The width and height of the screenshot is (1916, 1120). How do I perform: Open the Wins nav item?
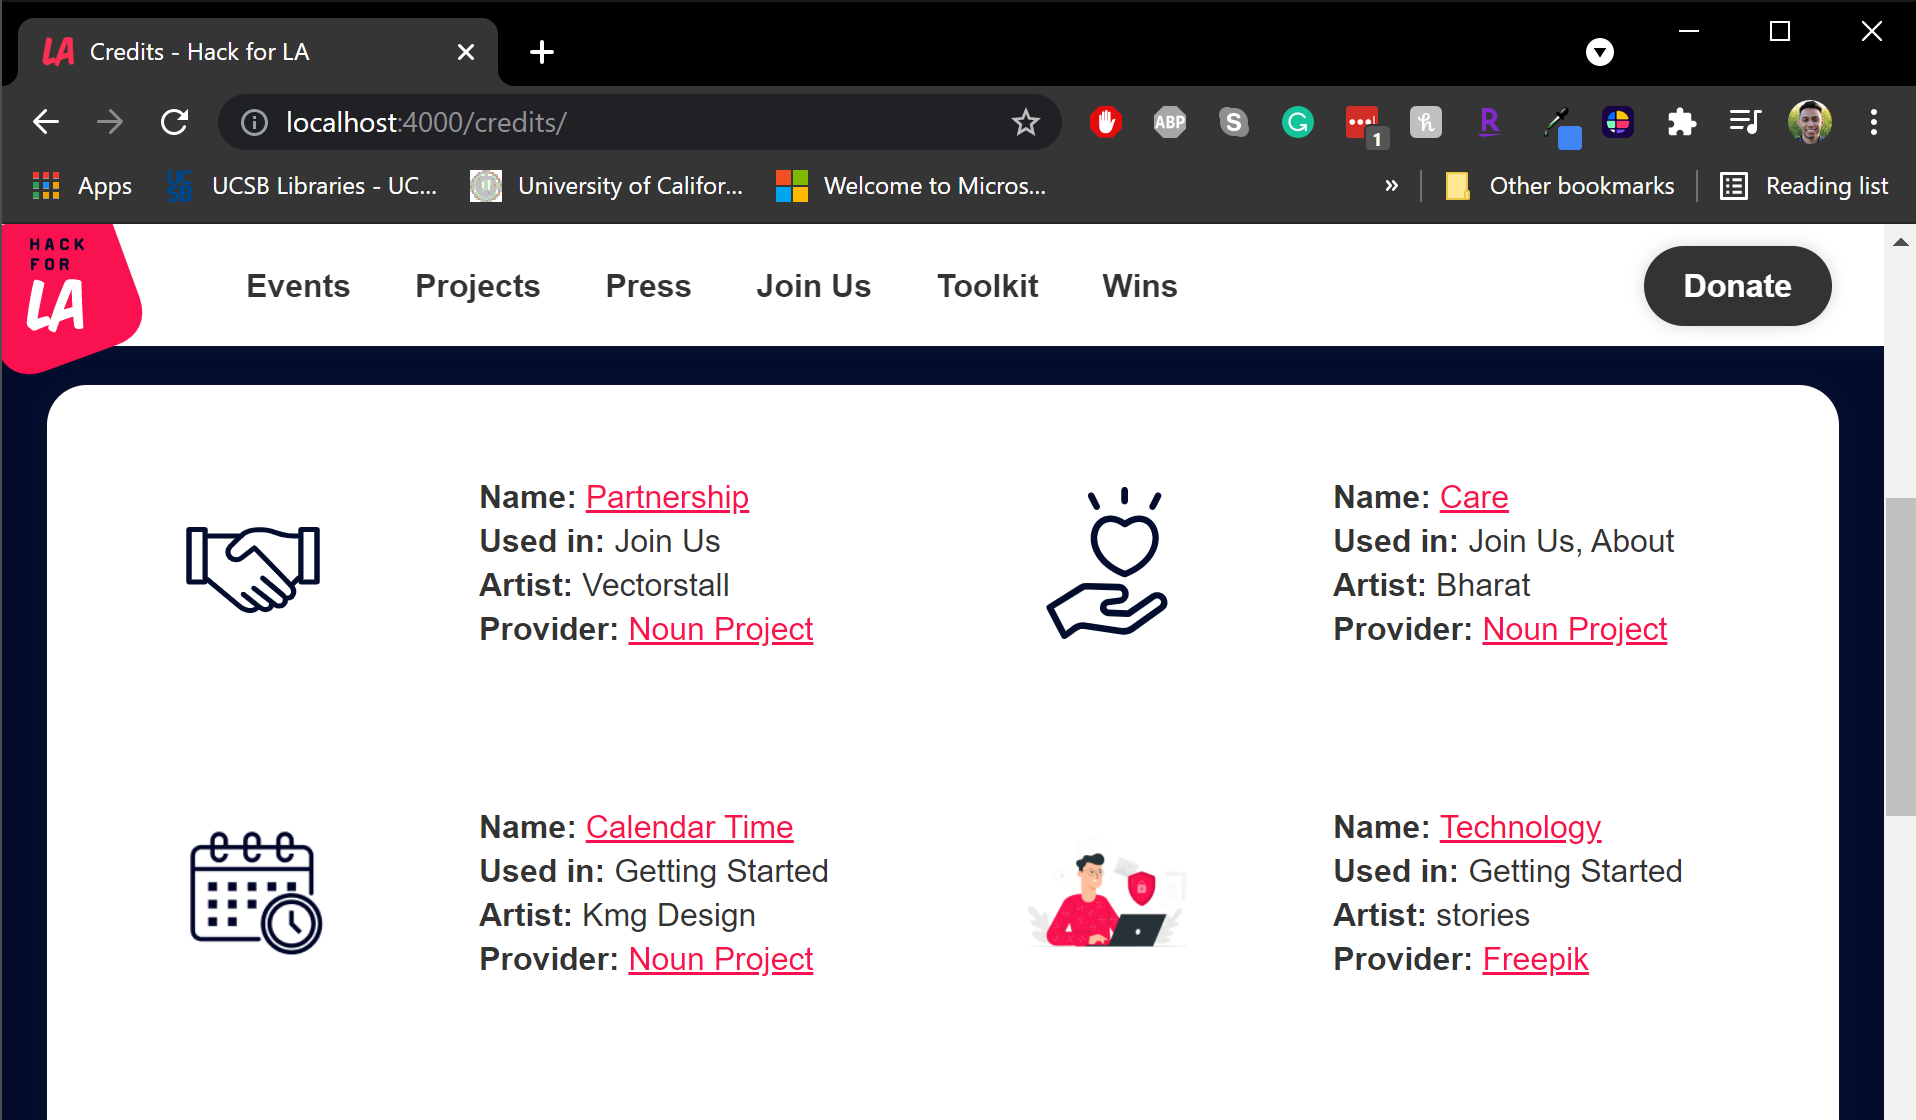1140,286
